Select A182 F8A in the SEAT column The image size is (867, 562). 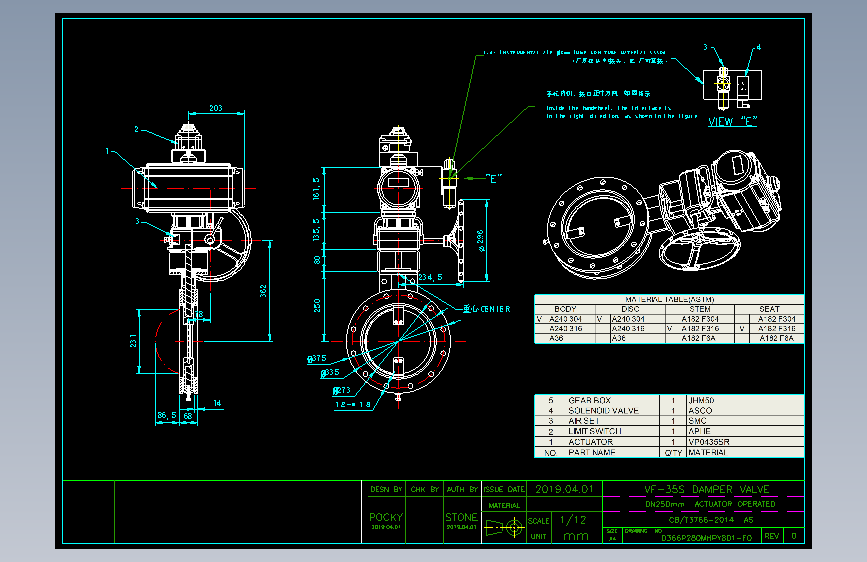[776, 338]
